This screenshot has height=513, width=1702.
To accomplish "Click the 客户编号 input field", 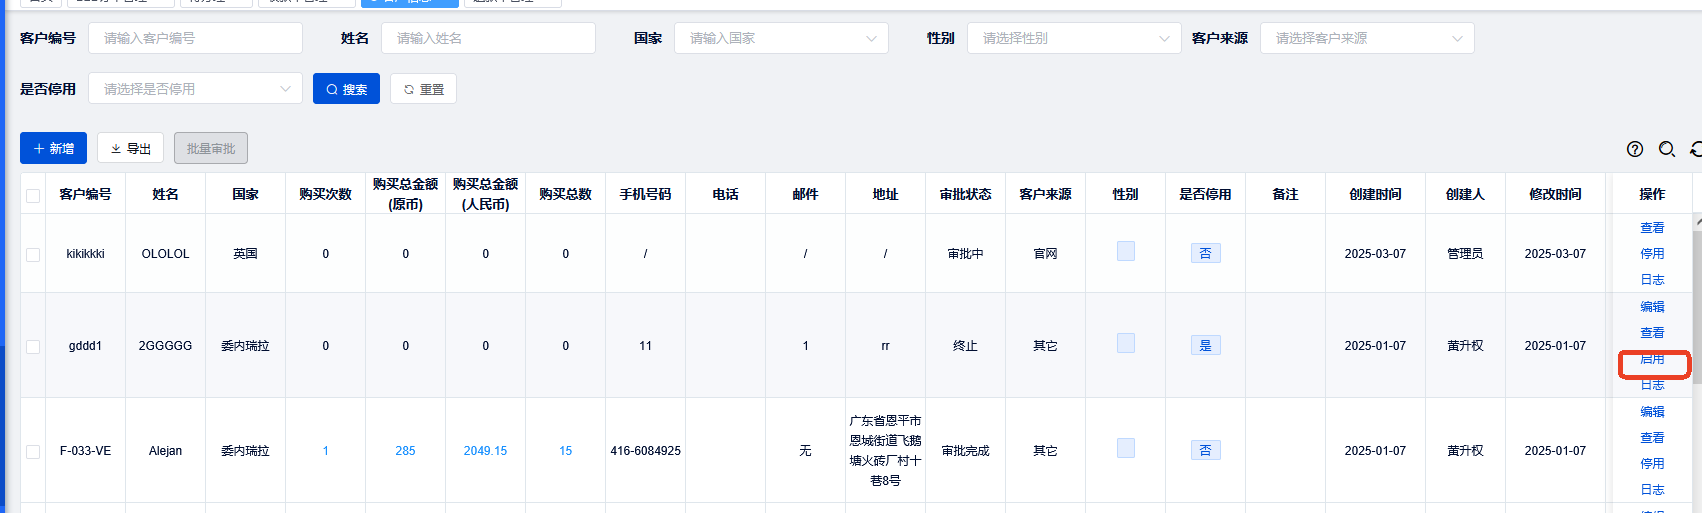I will [195, 38].
